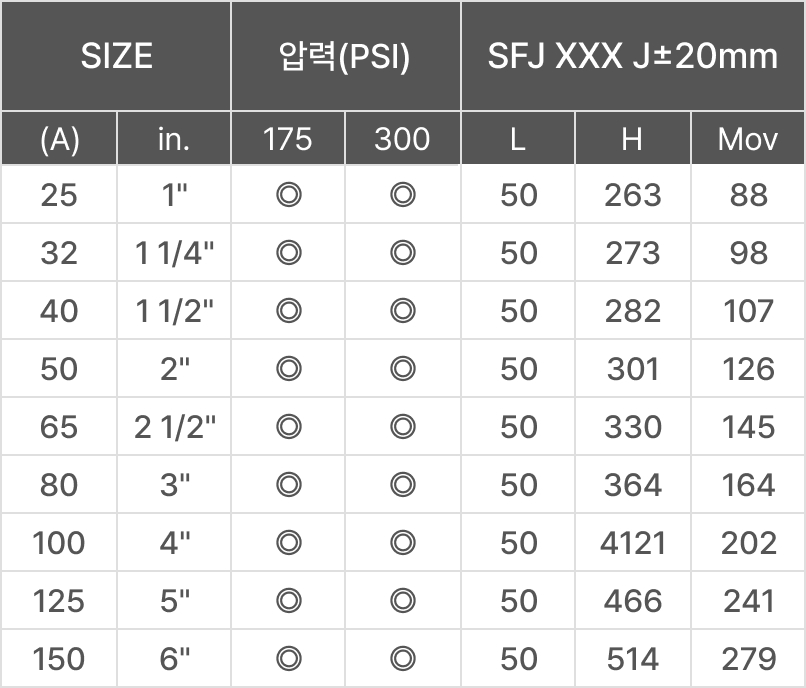Click the 300 PSI circle for size 50
806x688 pixels.
tap(403, 370)
